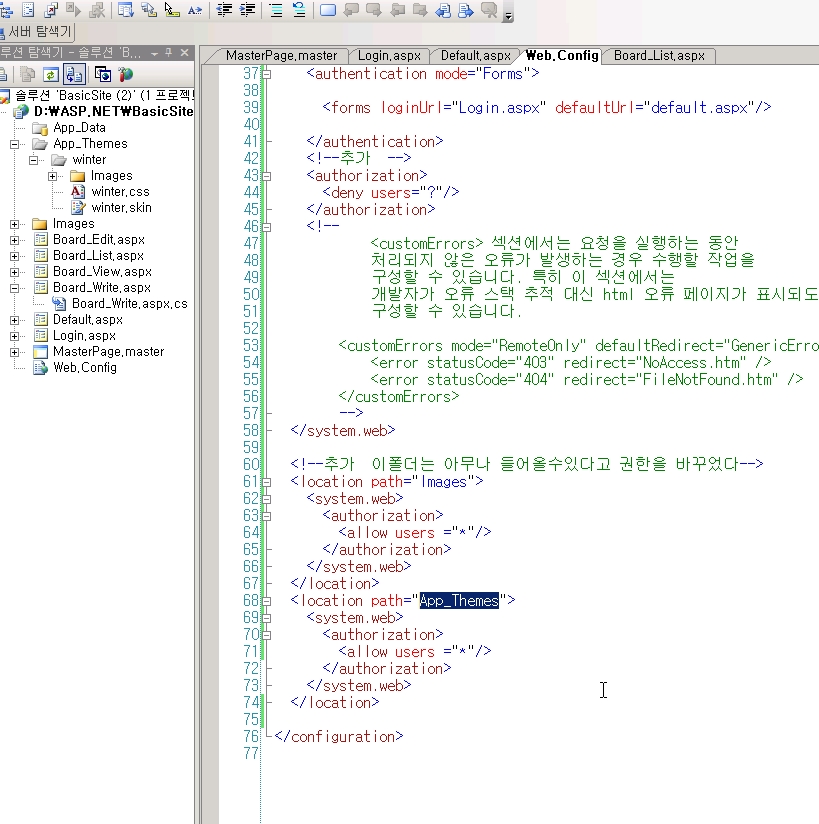
Task: Collapse location Images outline at line 61
Action: [267, 482]
